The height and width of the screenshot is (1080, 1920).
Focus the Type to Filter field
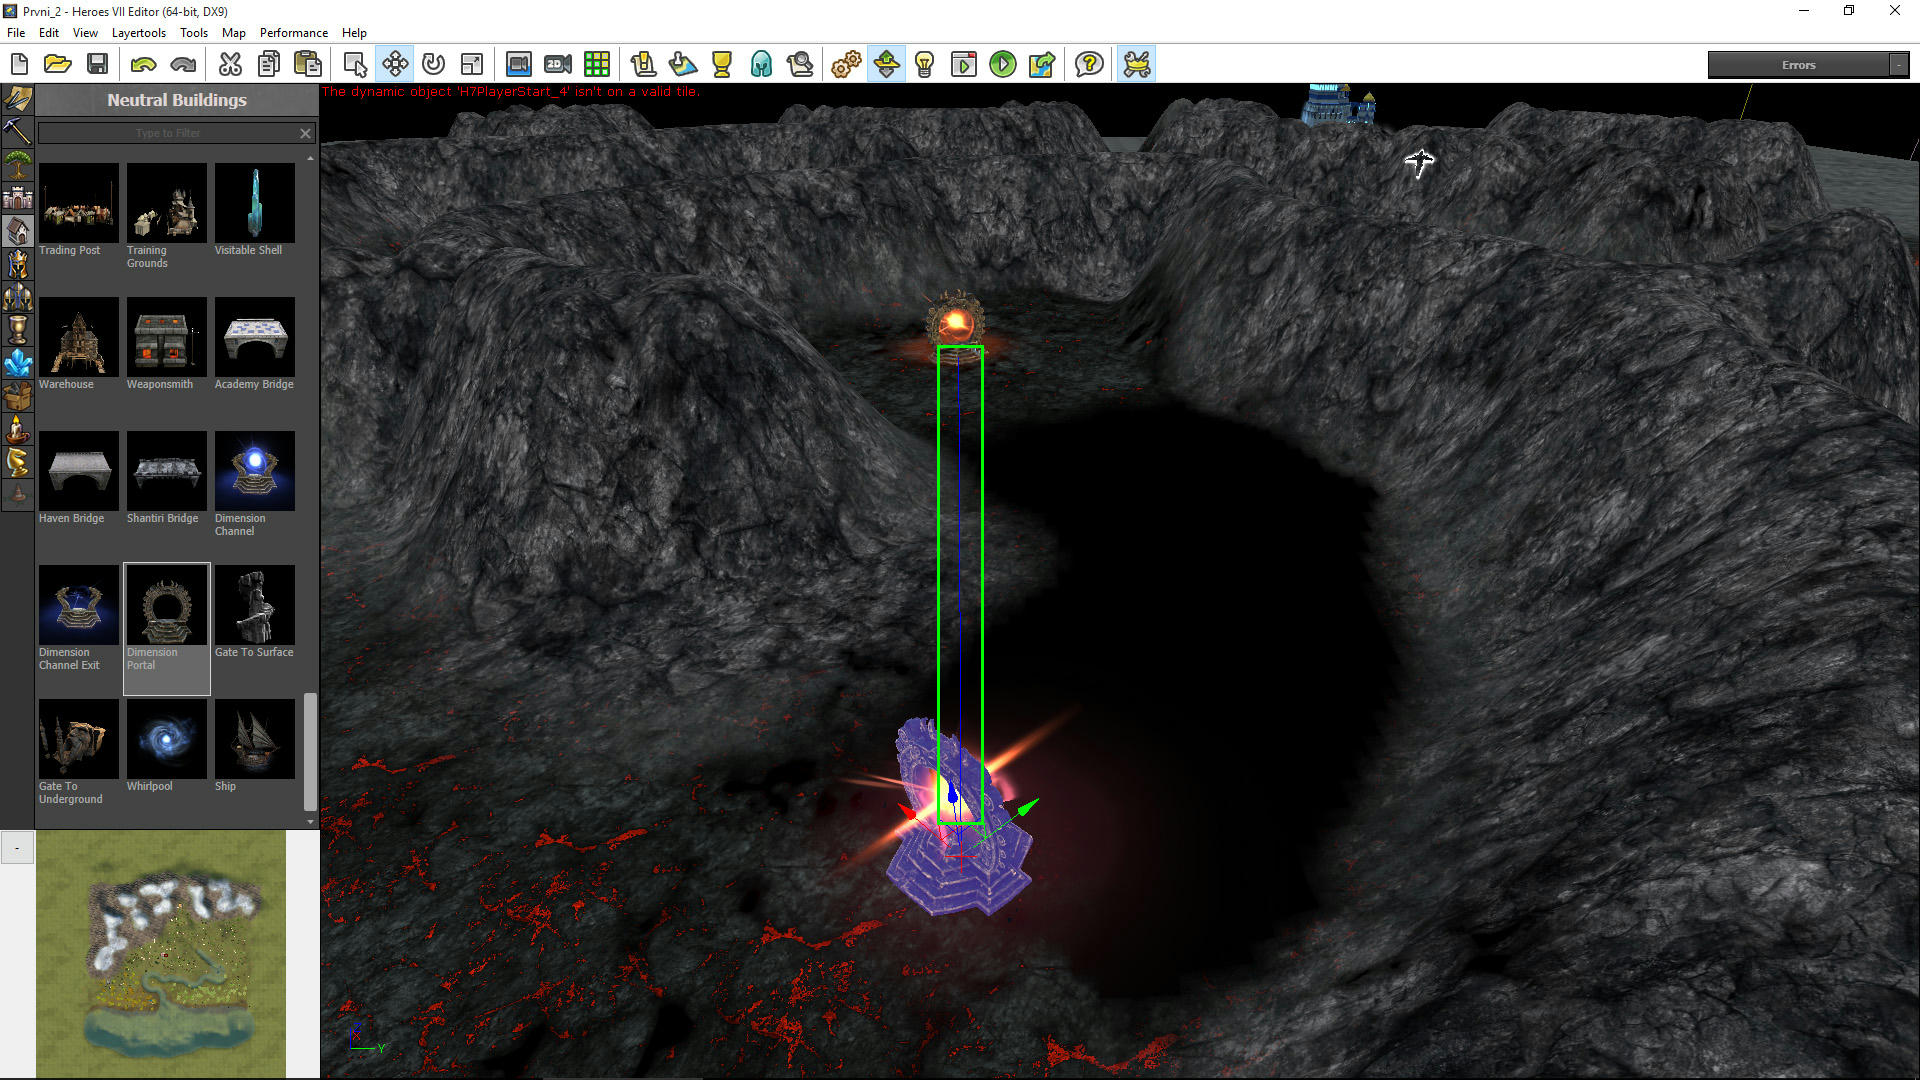[x=168, y=133]
